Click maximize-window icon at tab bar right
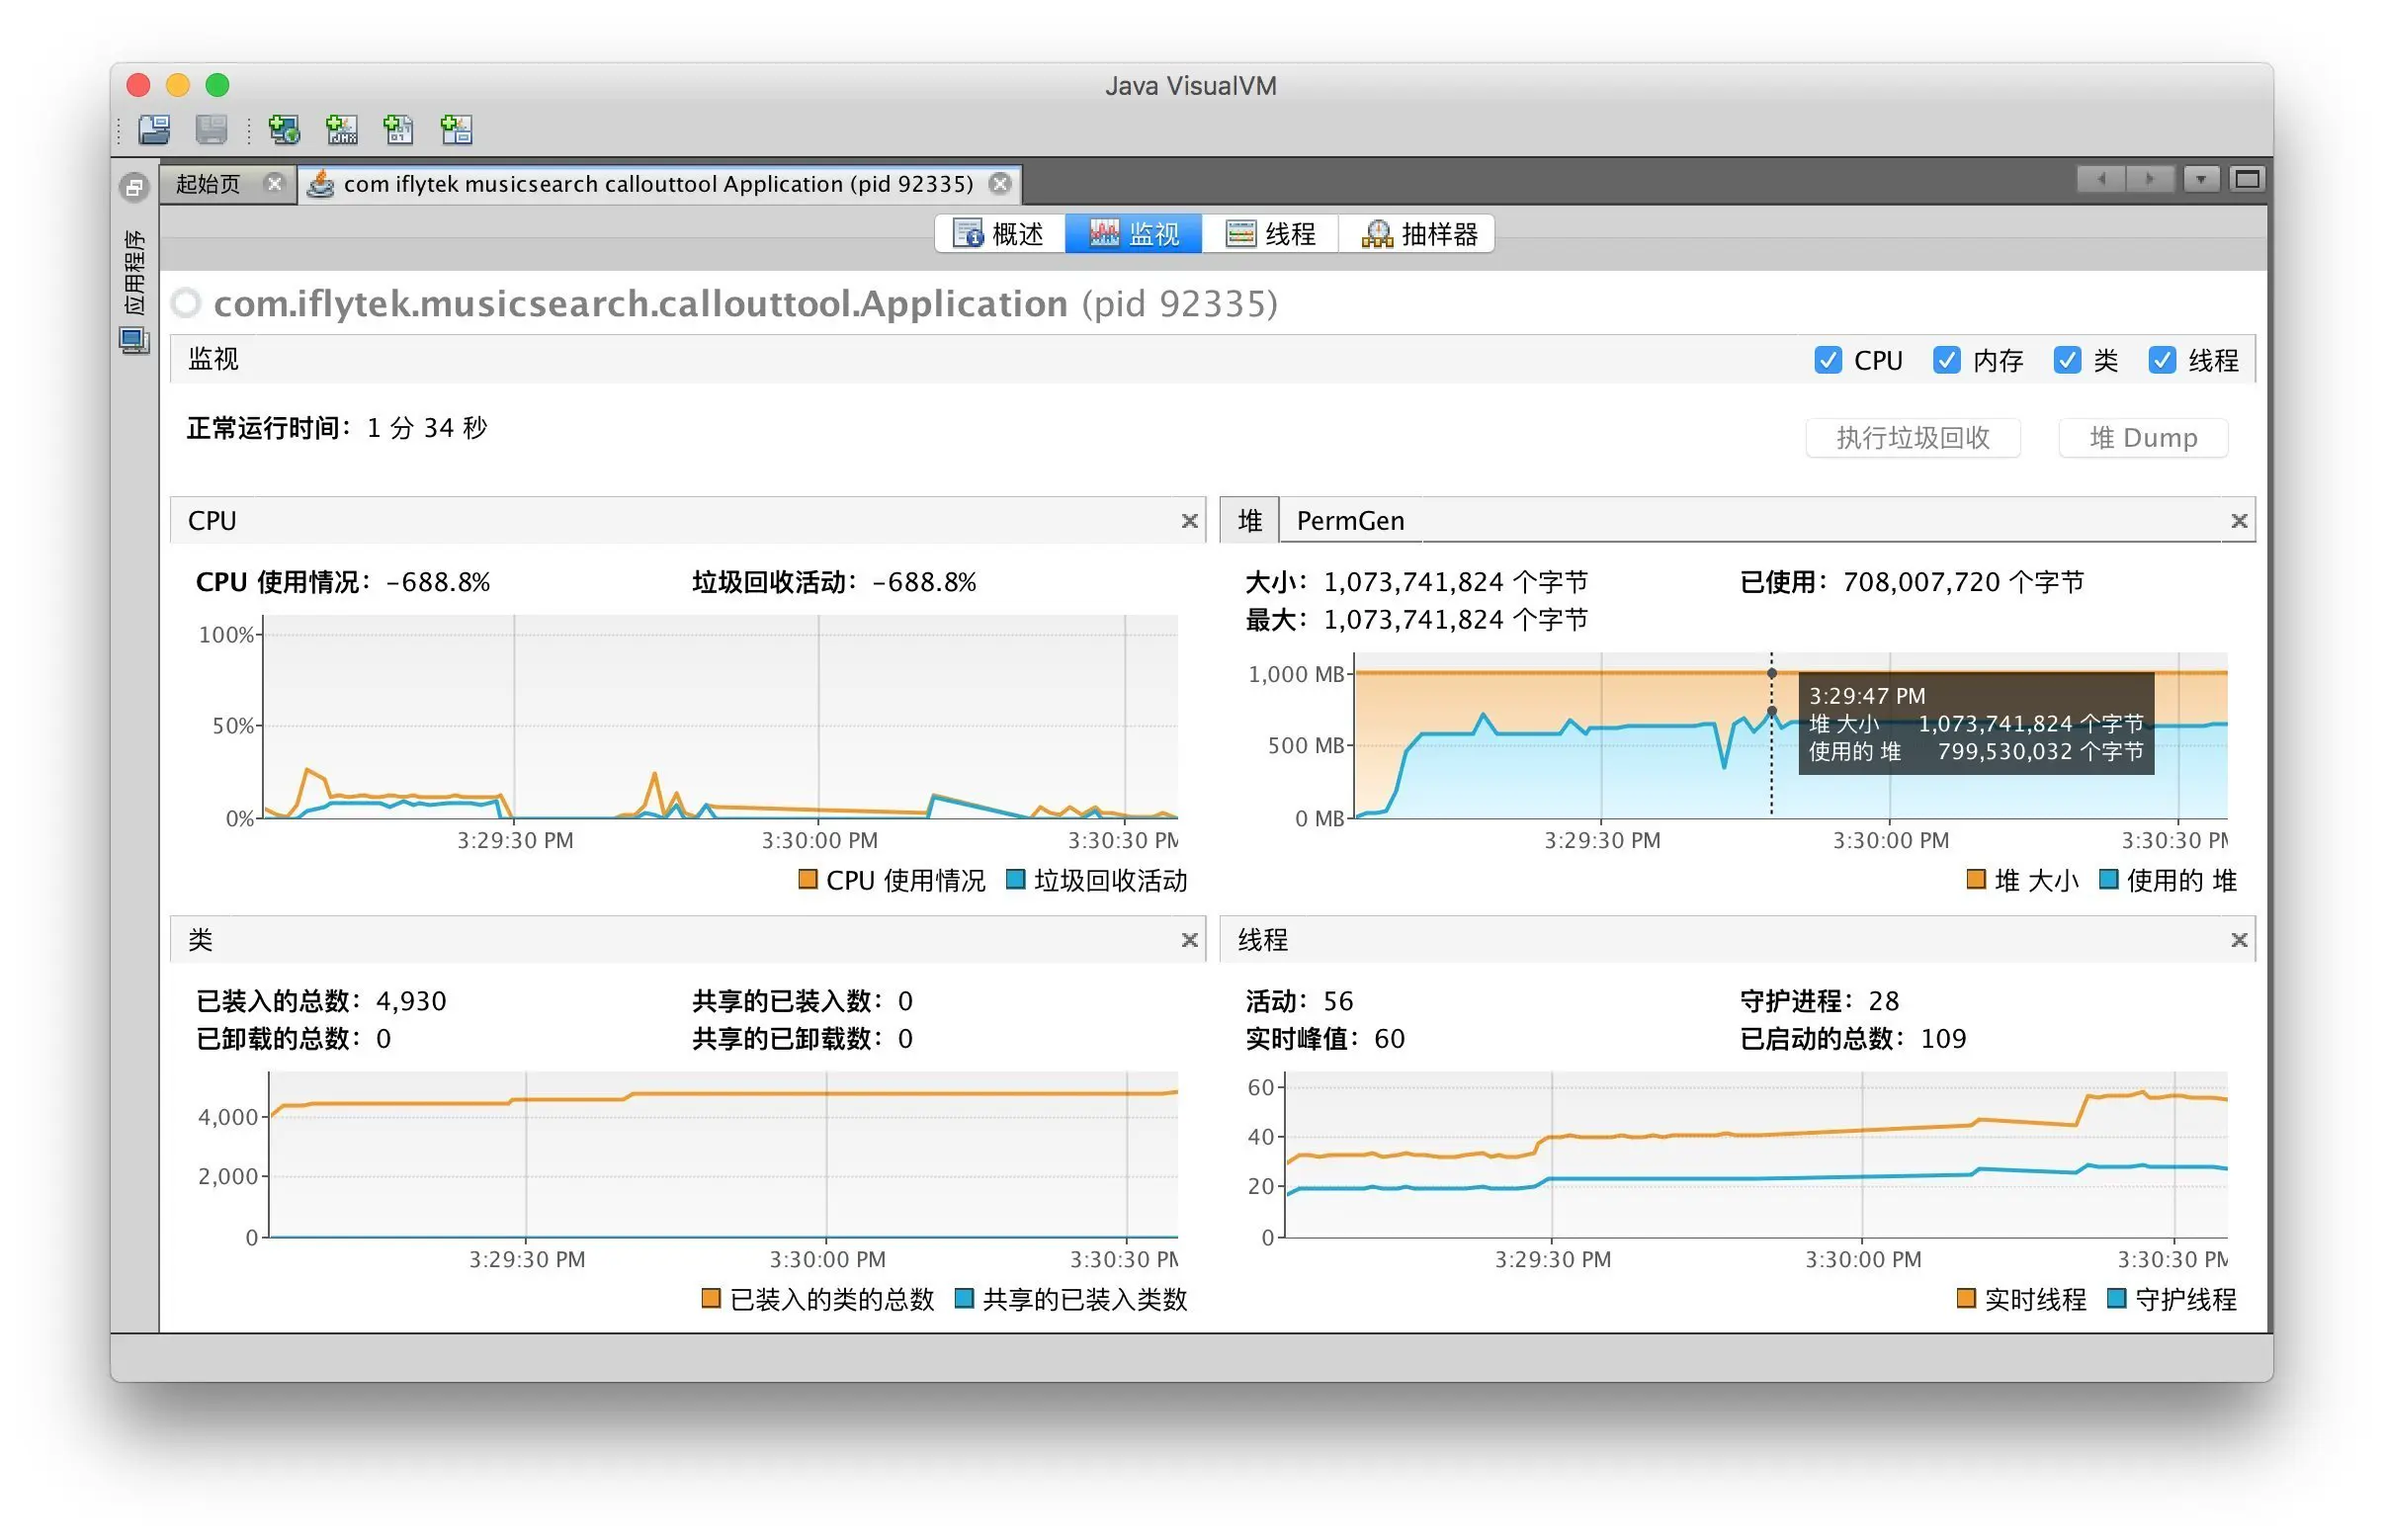The height and width of the screenshot is (1540, 2384). click(x=2247, y=179)
